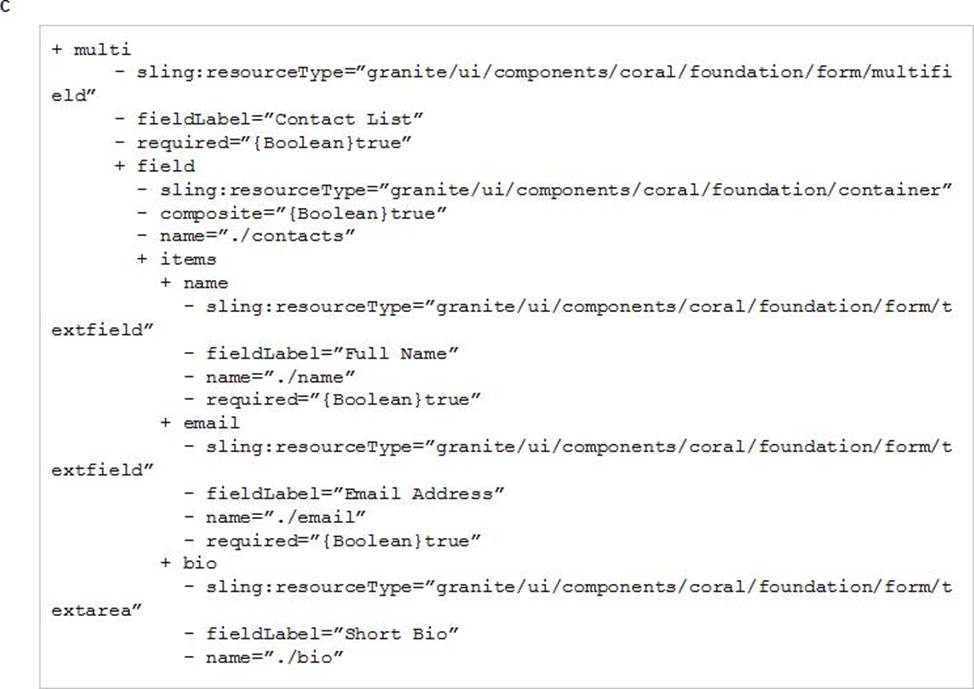Click the name="./bio" property line
974x689 pixels.
(x=275, y=657)
